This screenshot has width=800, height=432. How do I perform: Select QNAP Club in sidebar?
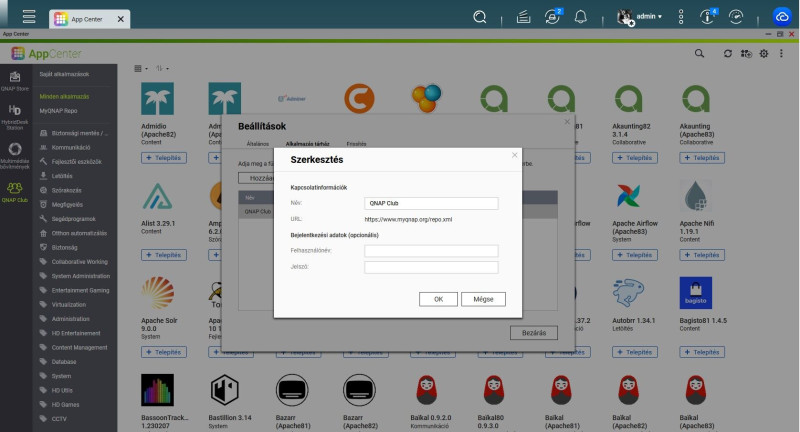[x=15, y=192]
